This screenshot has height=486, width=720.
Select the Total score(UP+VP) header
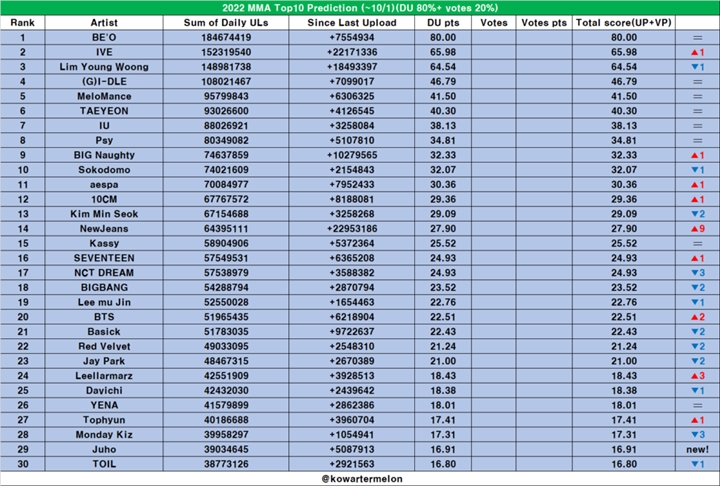pyautogui.click(x=624, y=23)
